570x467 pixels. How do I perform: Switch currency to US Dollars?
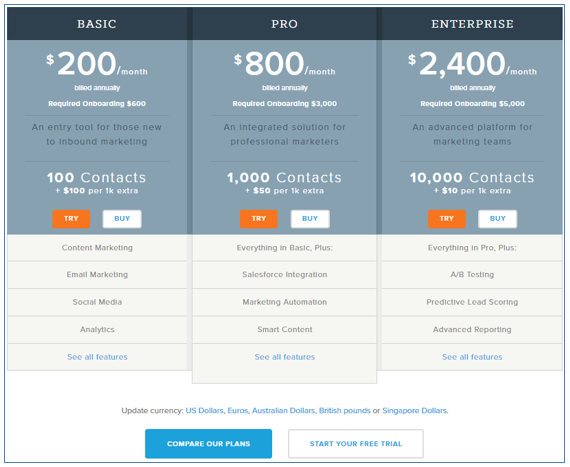point(204,411)
